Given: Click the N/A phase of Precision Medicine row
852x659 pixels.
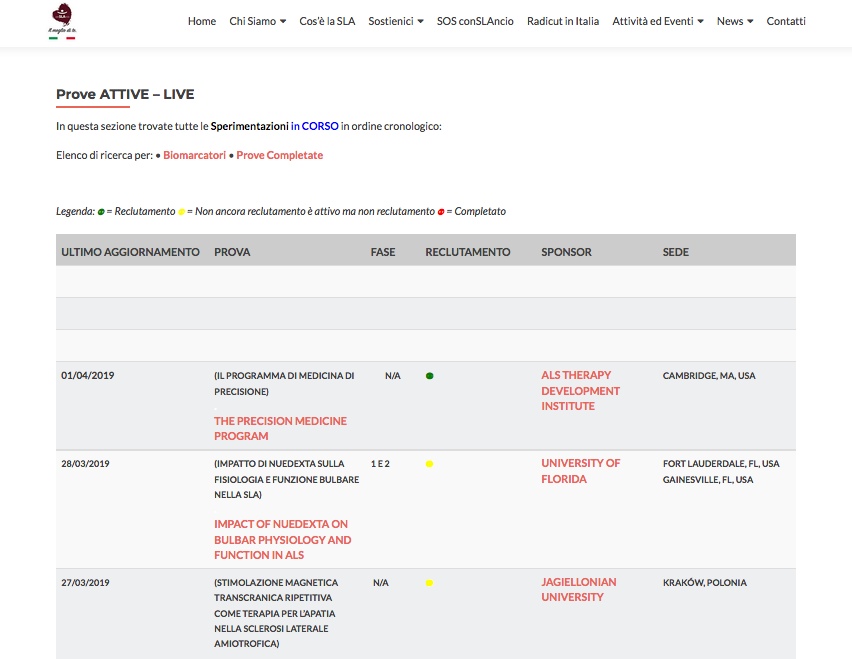Looking at the screenshot, I should click(x=392, y=375).
